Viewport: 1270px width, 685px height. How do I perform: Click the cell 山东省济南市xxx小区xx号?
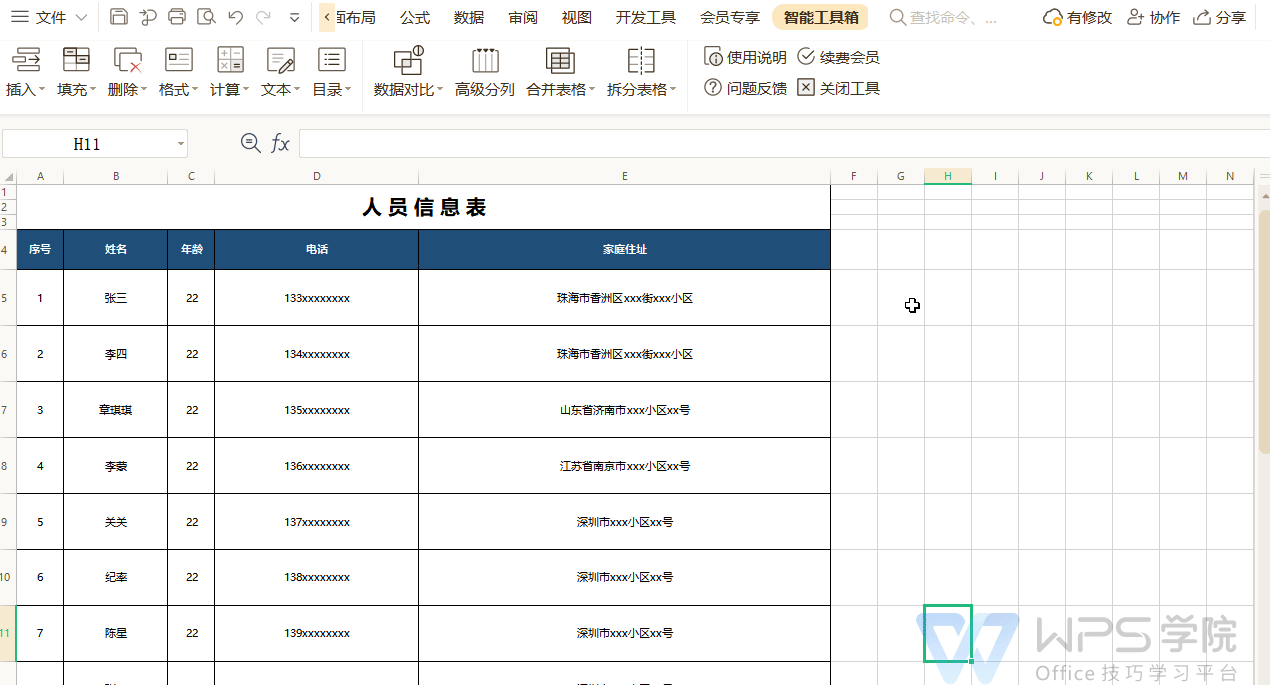pyautogui.click(x=625, y=410)
